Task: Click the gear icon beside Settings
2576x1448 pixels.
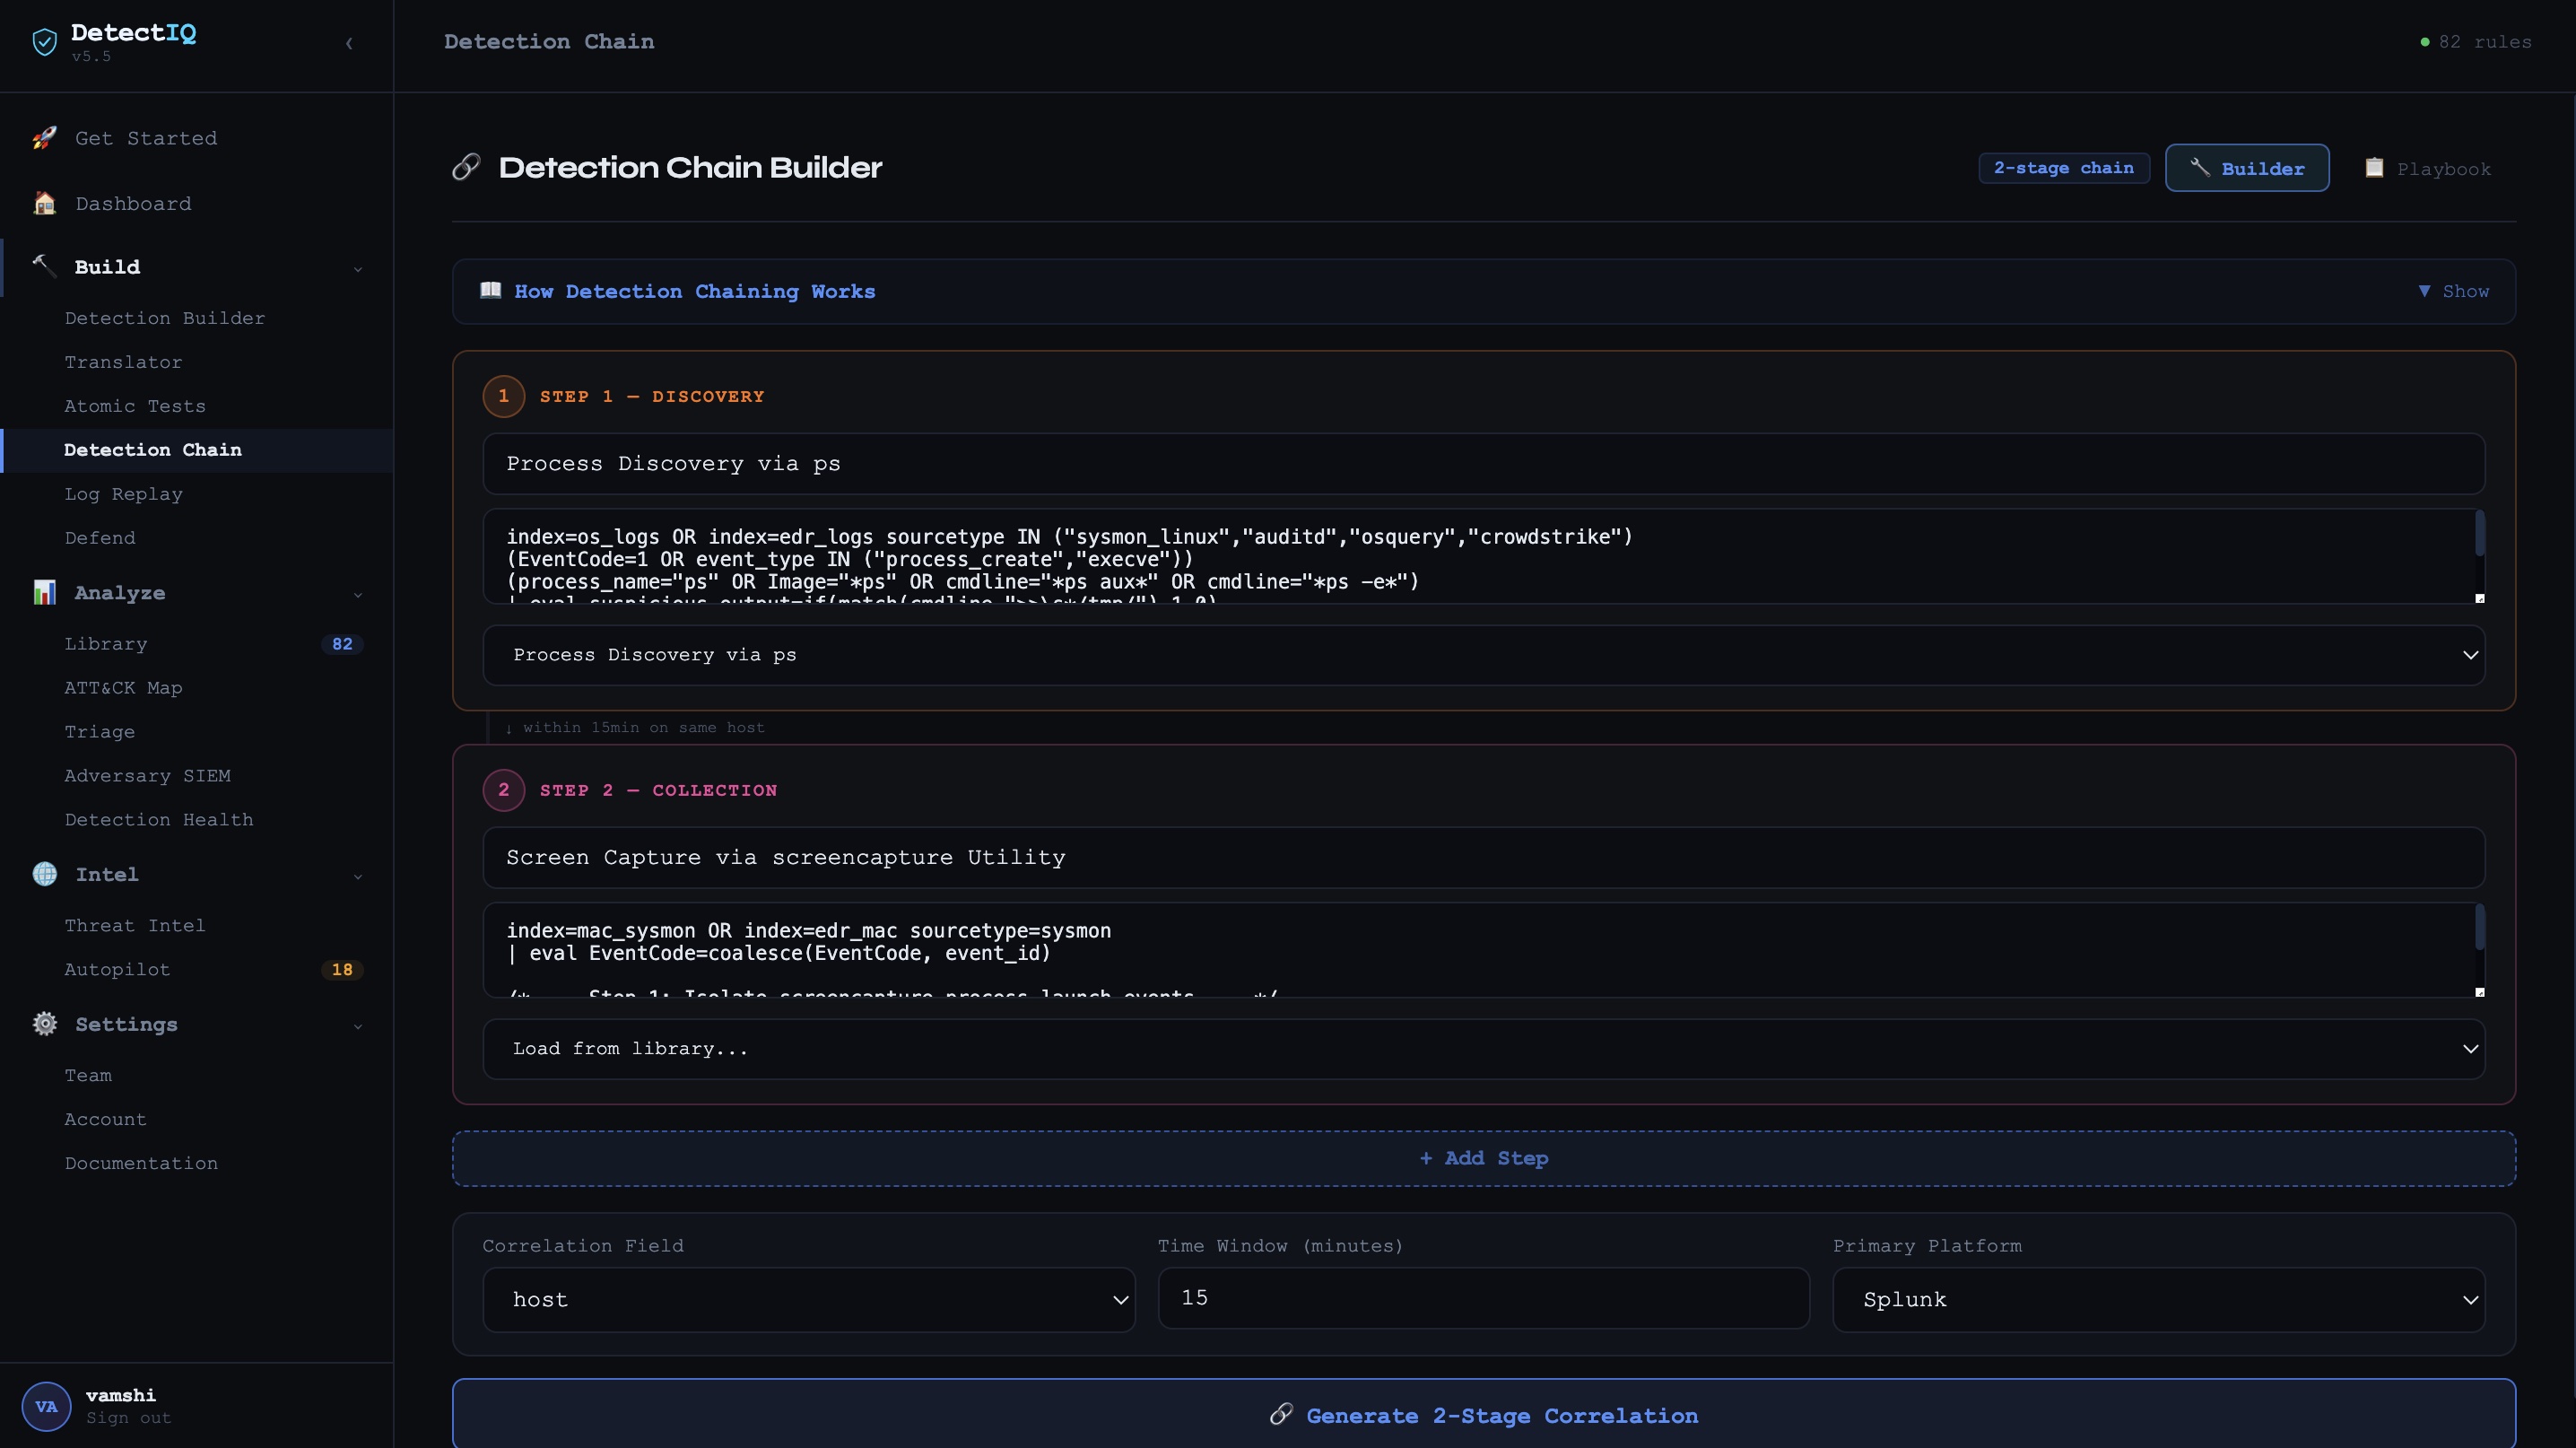Action: pos(44,1024)
